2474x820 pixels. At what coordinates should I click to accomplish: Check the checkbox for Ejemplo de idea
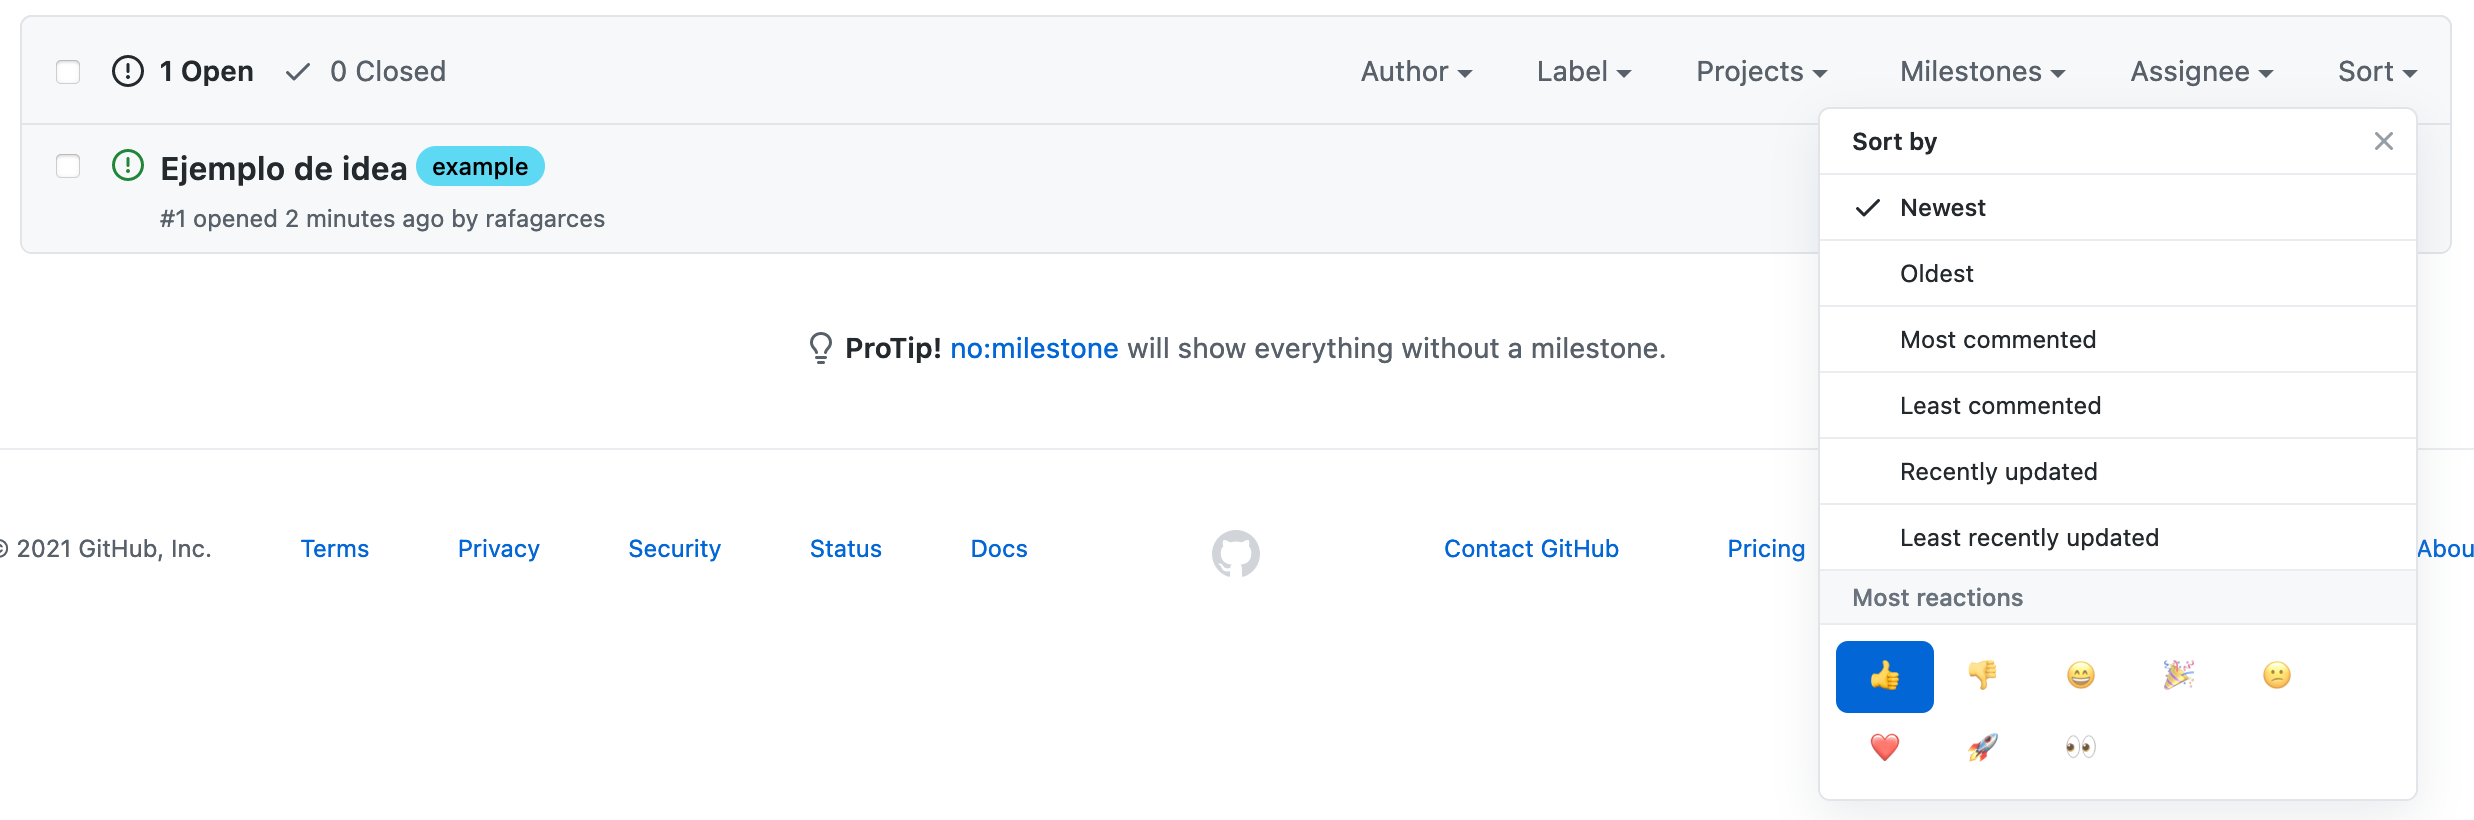[68, 167]
